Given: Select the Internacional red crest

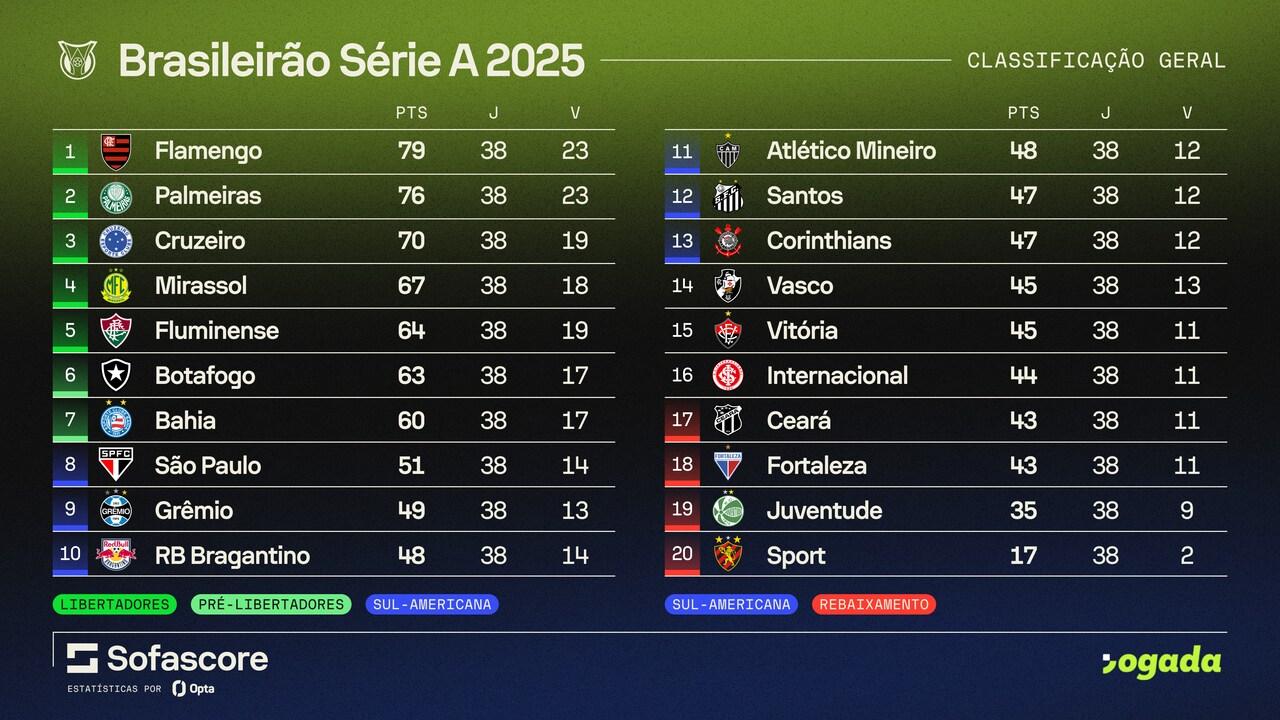Looking at the screenshot, I should click(728, 376).
